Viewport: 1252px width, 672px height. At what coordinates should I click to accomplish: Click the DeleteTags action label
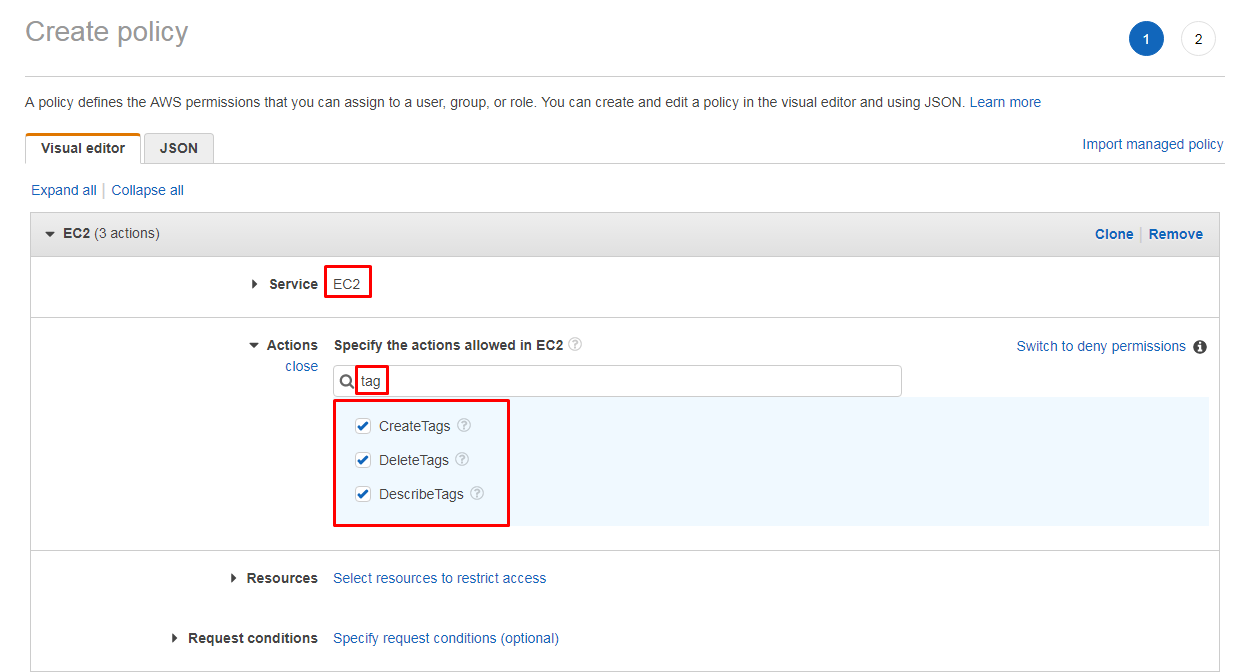pos(414,460)
